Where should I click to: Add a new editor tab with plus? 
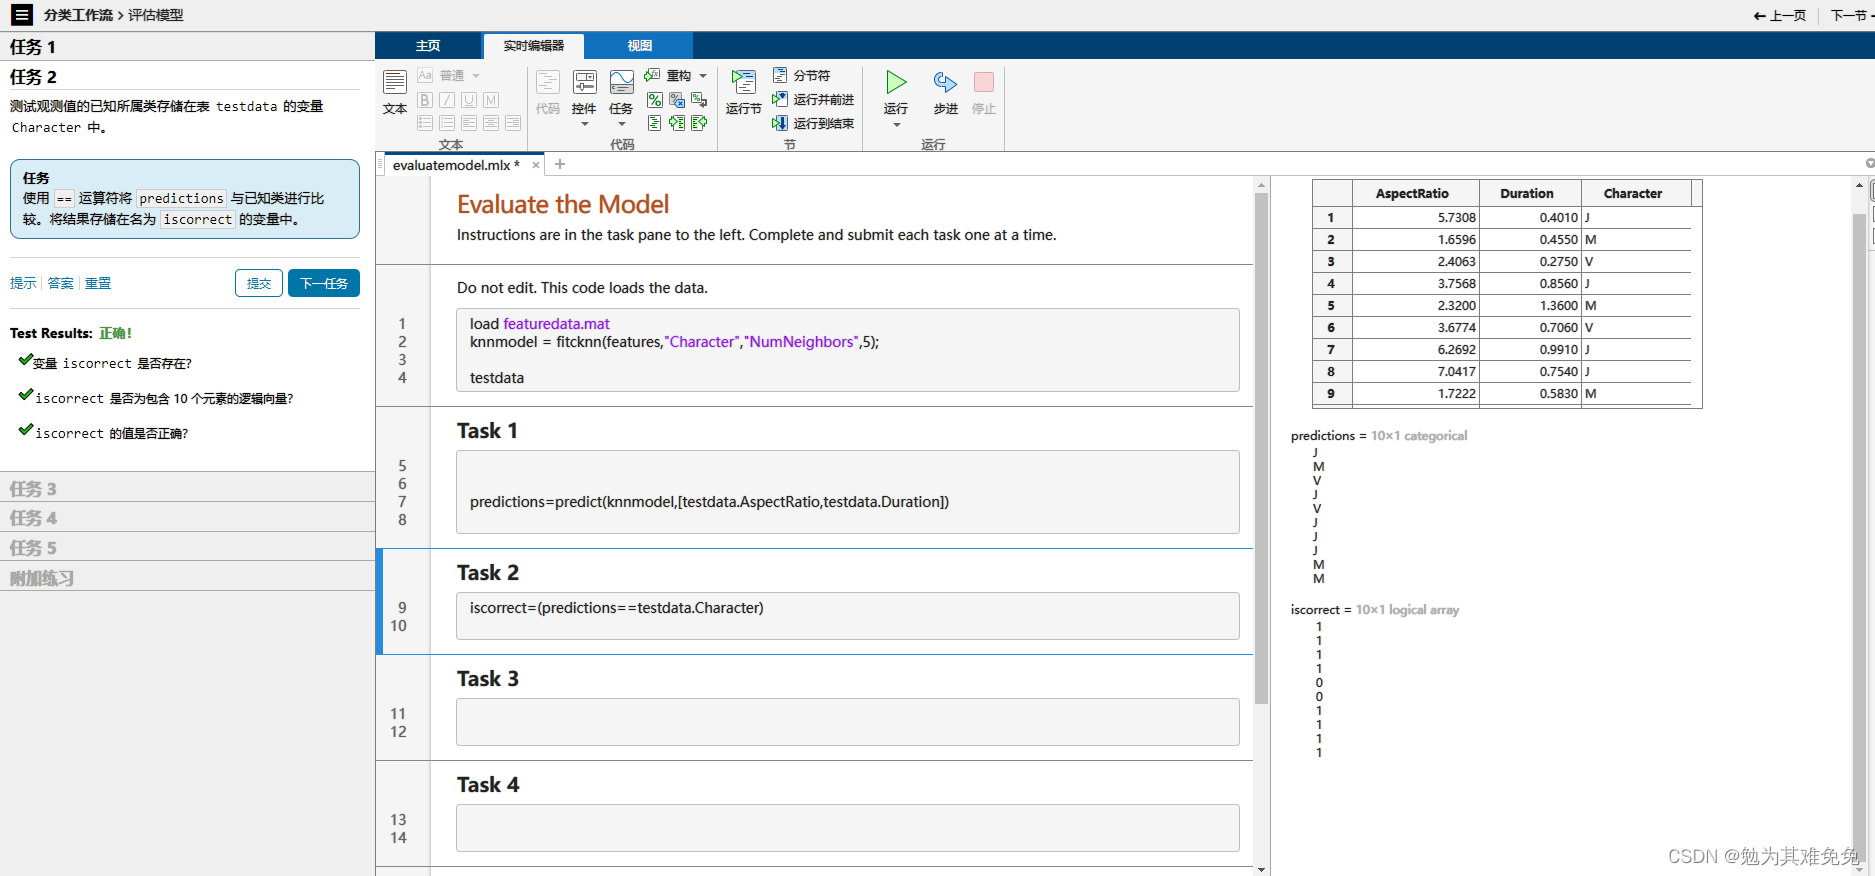tap(560, 164)
